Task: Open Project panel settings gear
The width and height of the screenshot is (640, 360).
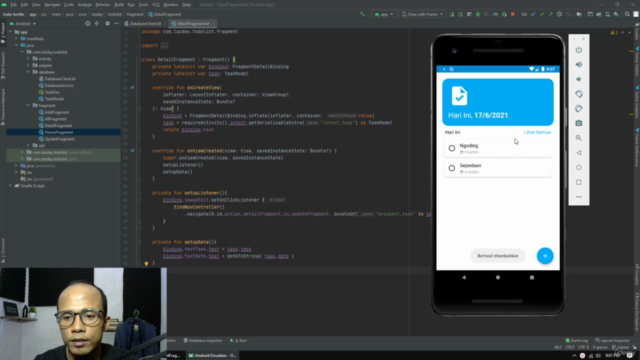Action: (107, 24)
